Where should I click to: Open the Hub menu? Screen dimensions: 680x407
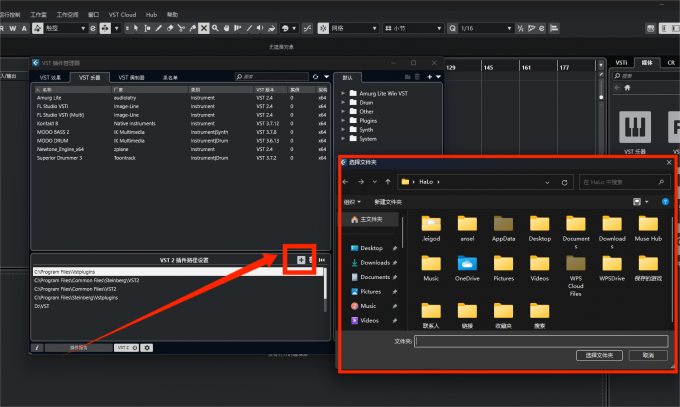tap(151, 15)
